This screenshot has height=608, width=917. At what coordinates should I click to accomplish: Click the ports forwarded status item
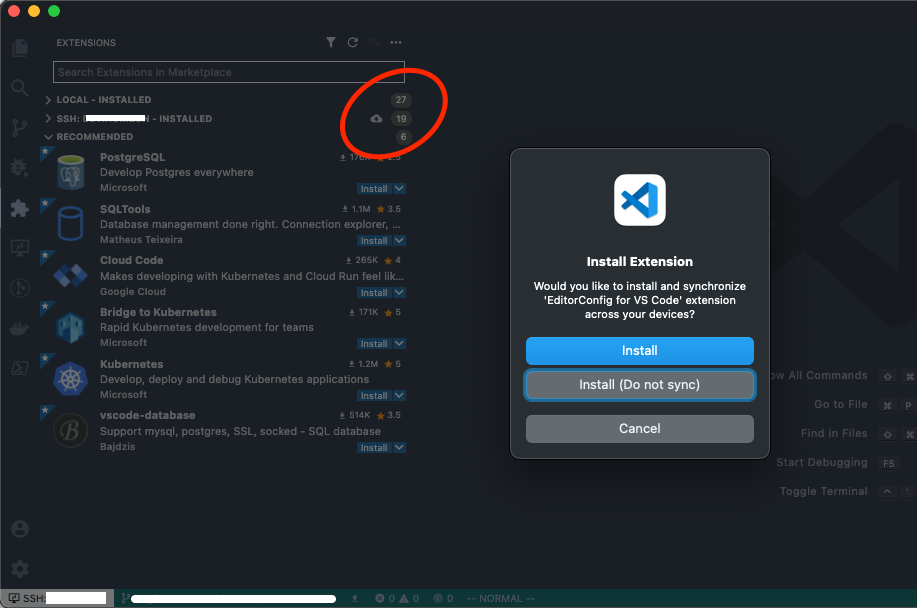[443, 598]
